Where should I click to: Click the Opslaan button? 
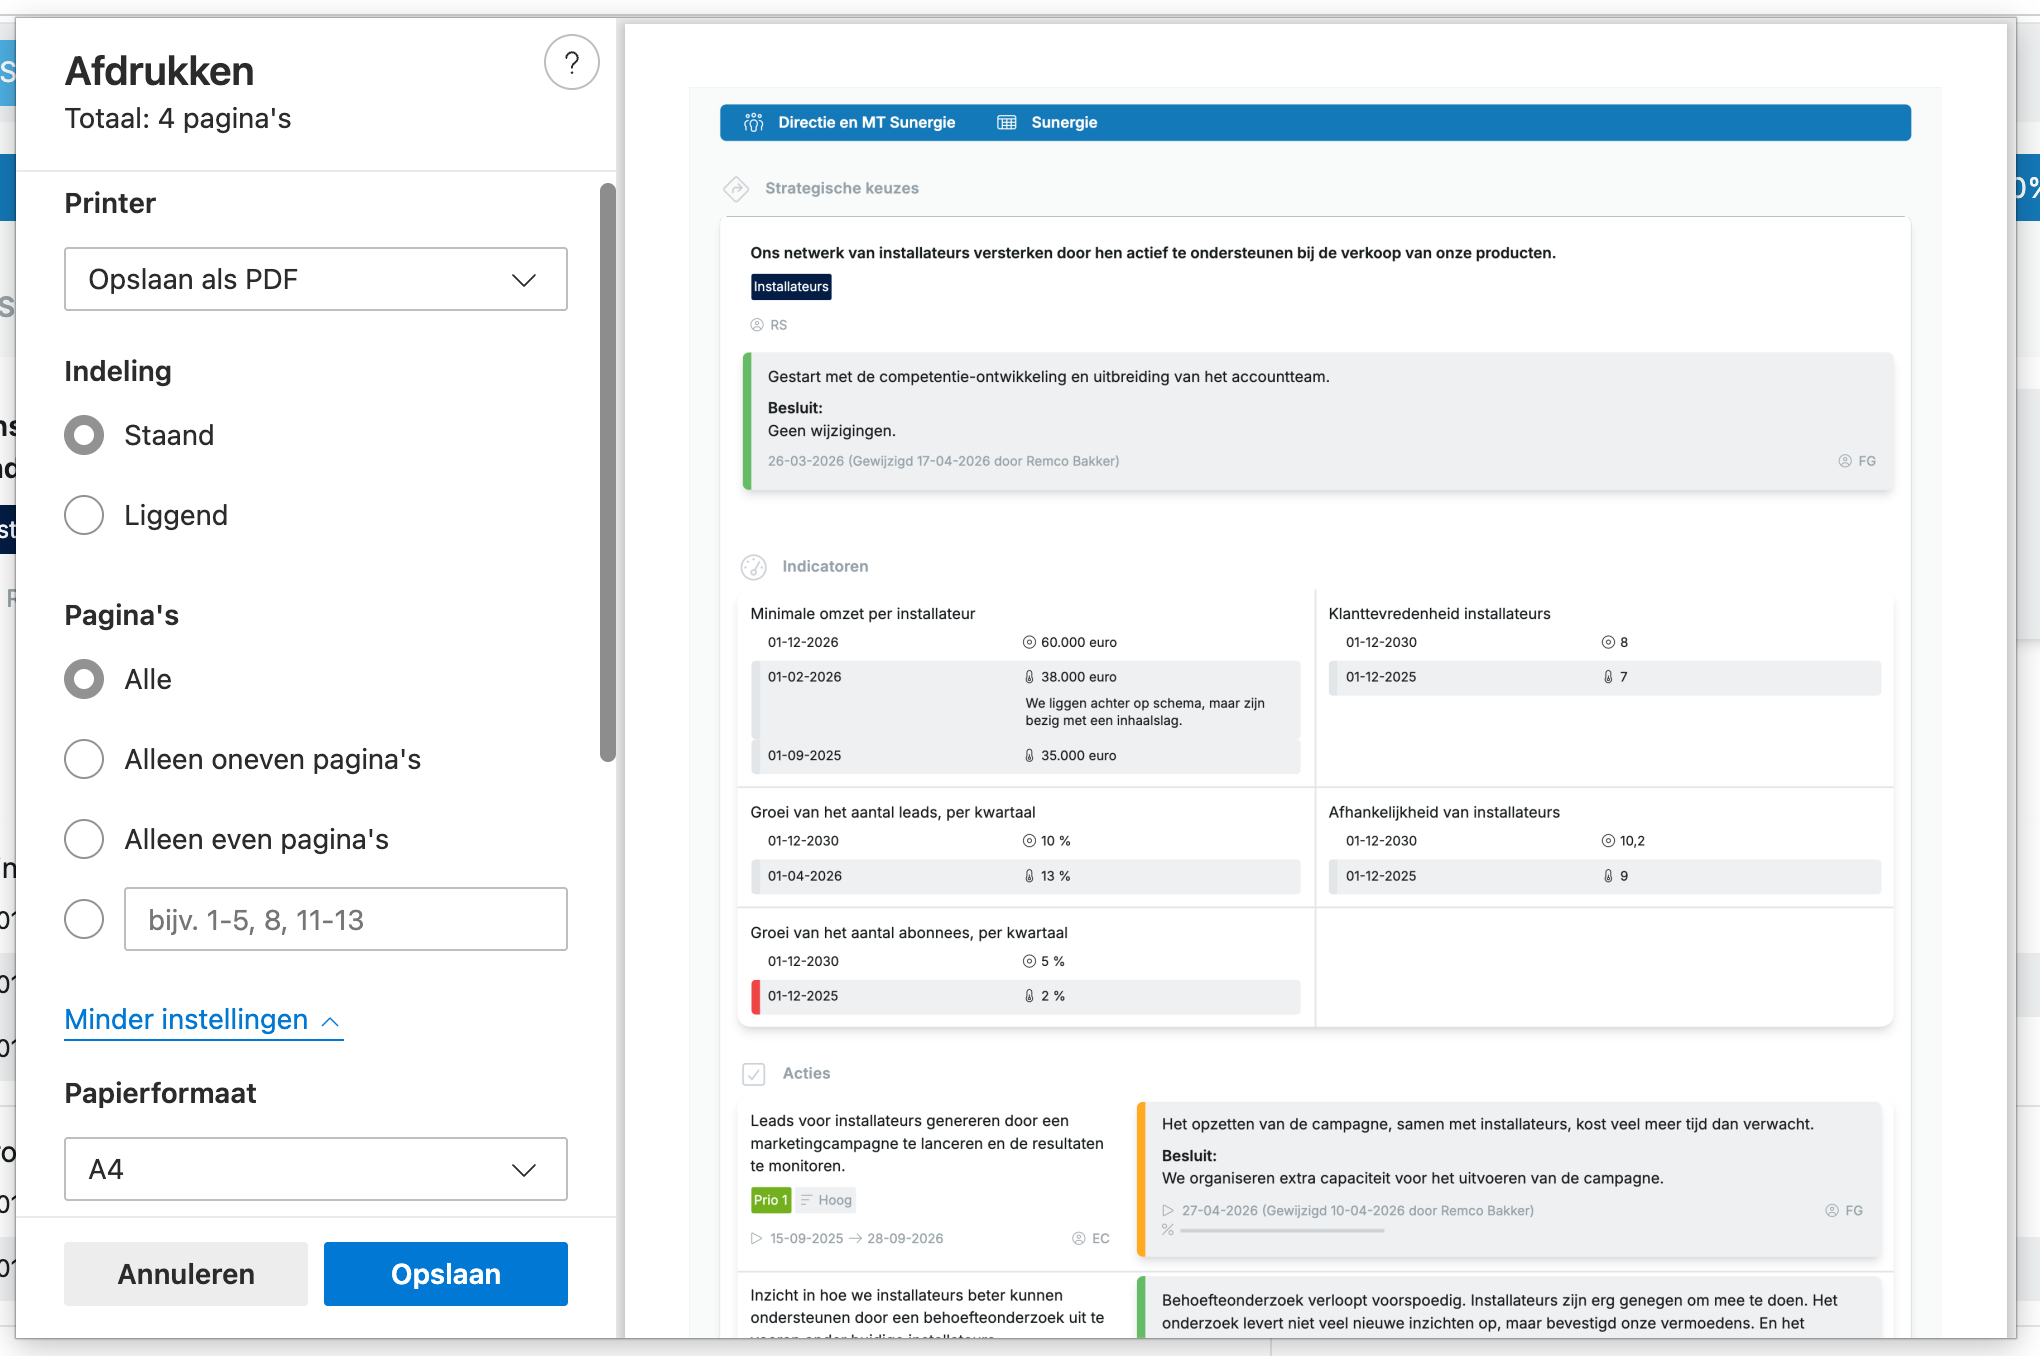tap(446, 1274)
